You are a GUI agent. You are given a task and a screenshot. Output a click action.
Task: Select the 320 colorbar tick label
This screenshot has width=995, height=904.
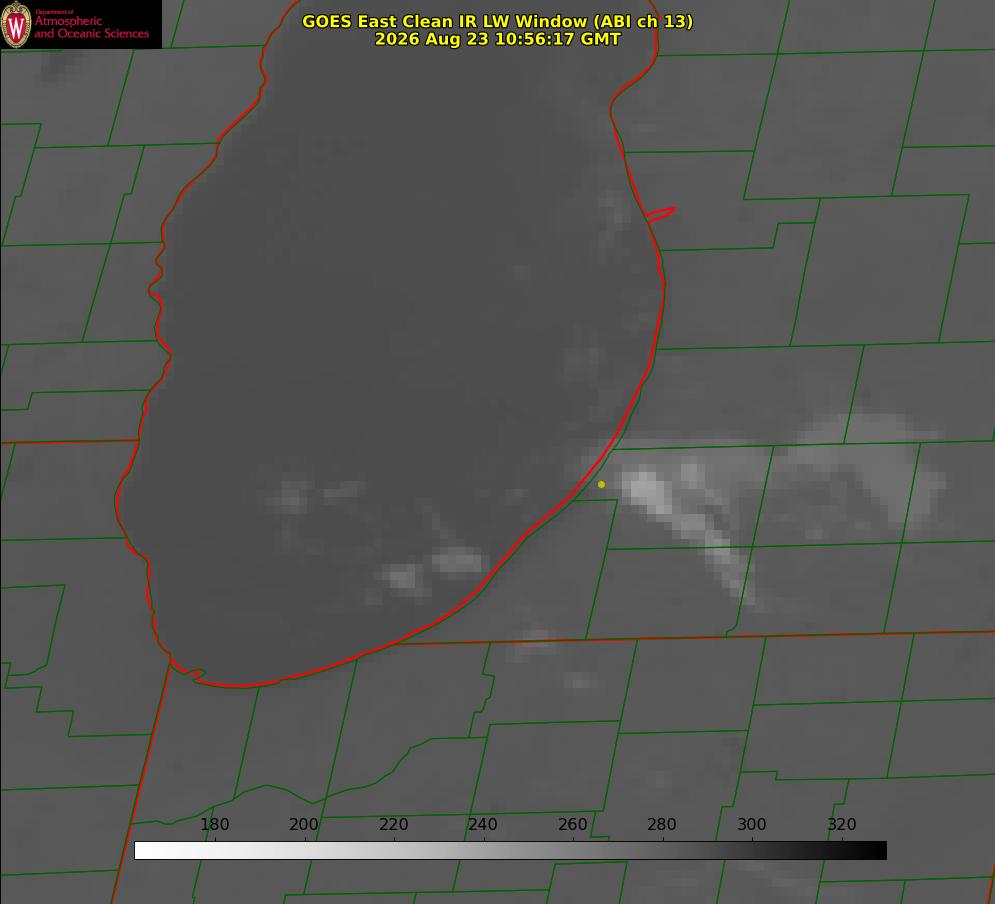pyautogui.click(x=842, y=824)
